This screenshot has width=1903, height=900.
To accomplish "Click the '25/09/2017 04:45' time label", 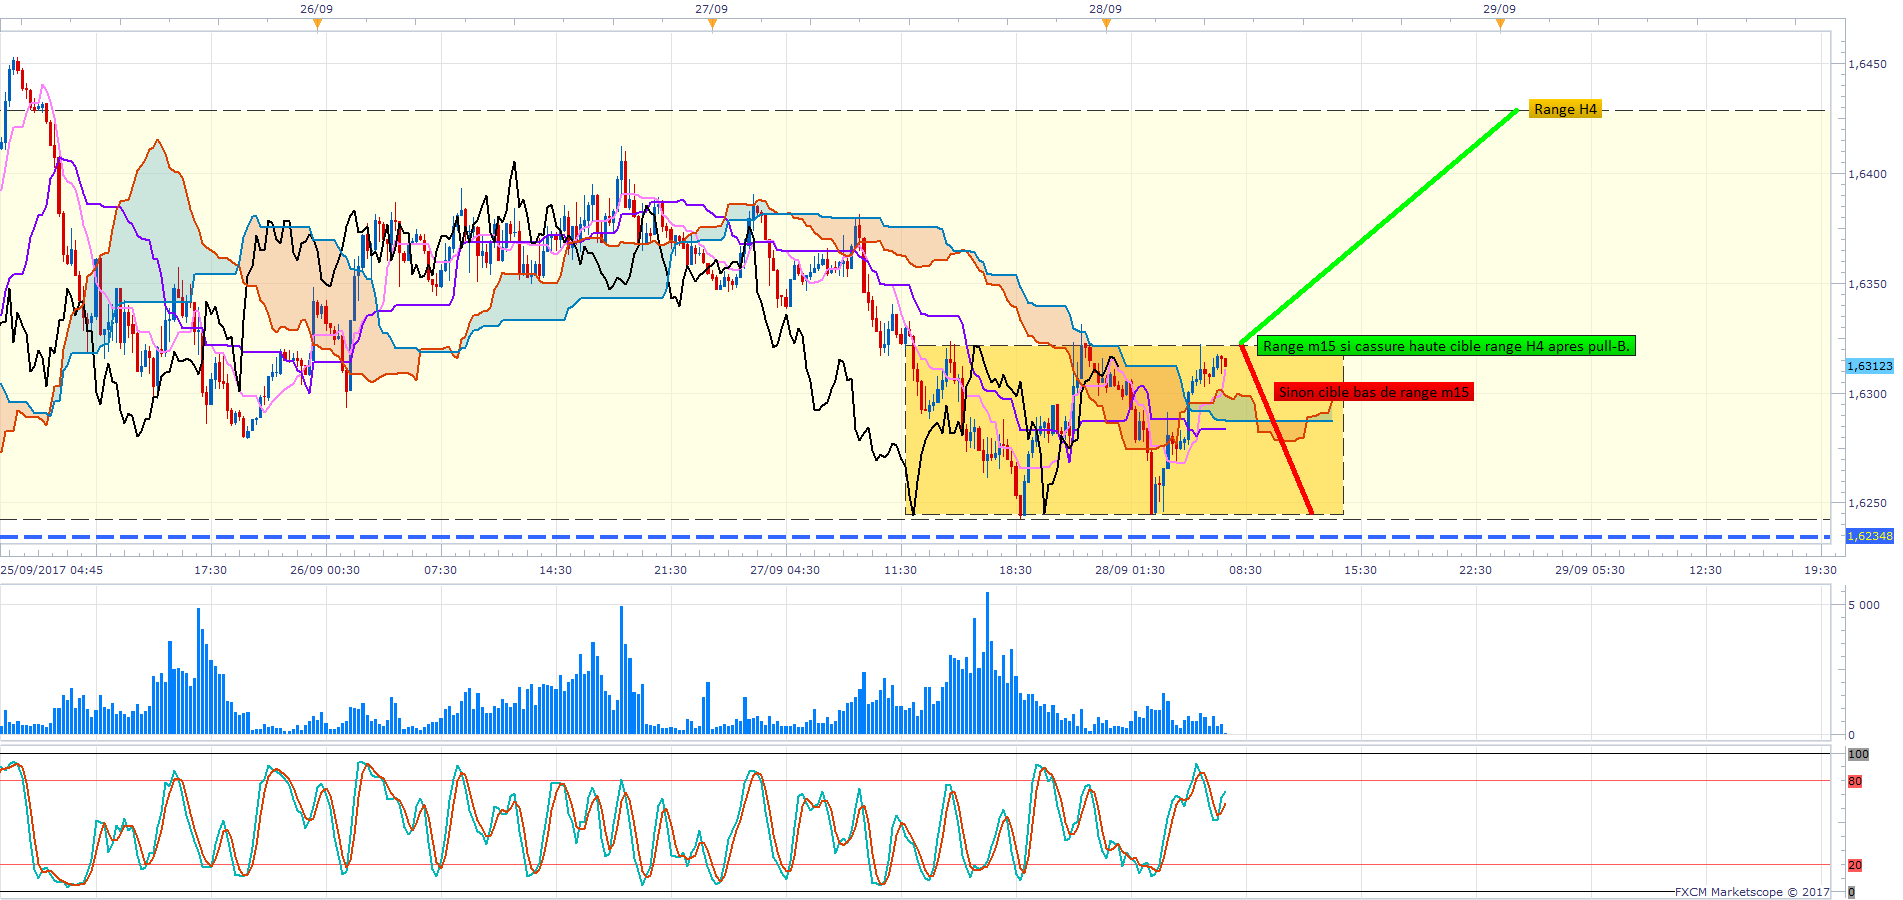I will coord(52,570).
